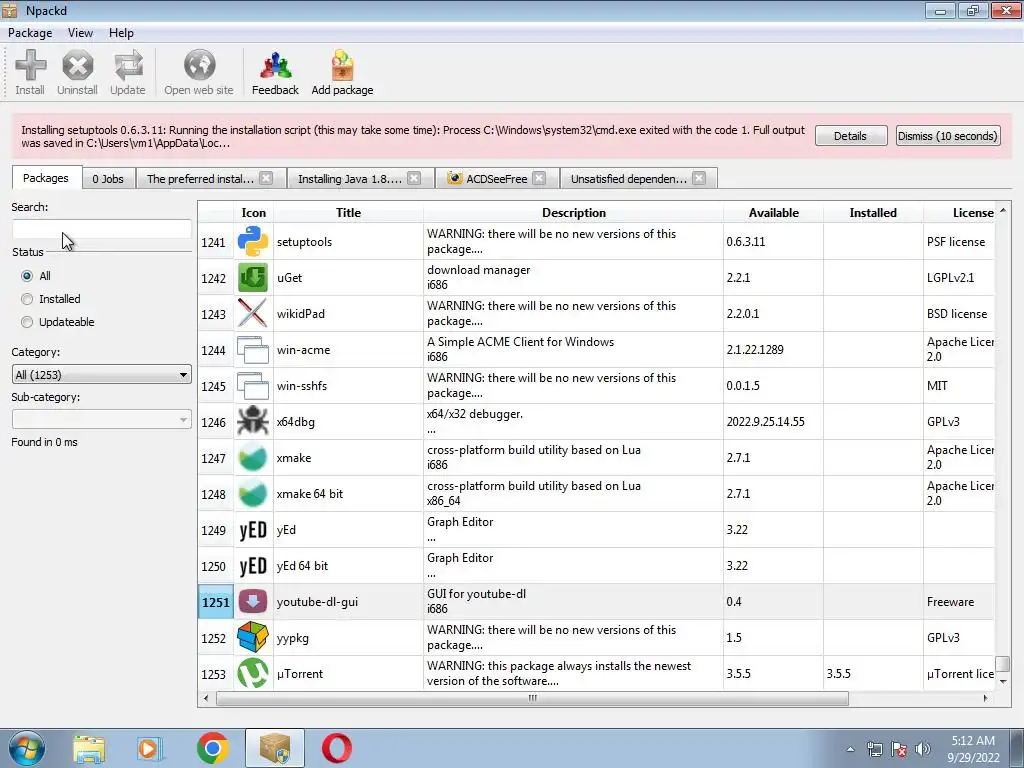Close the ACDSeeFree tab
This screenshot has width=1024, height=768.
(x=539, y=178)
